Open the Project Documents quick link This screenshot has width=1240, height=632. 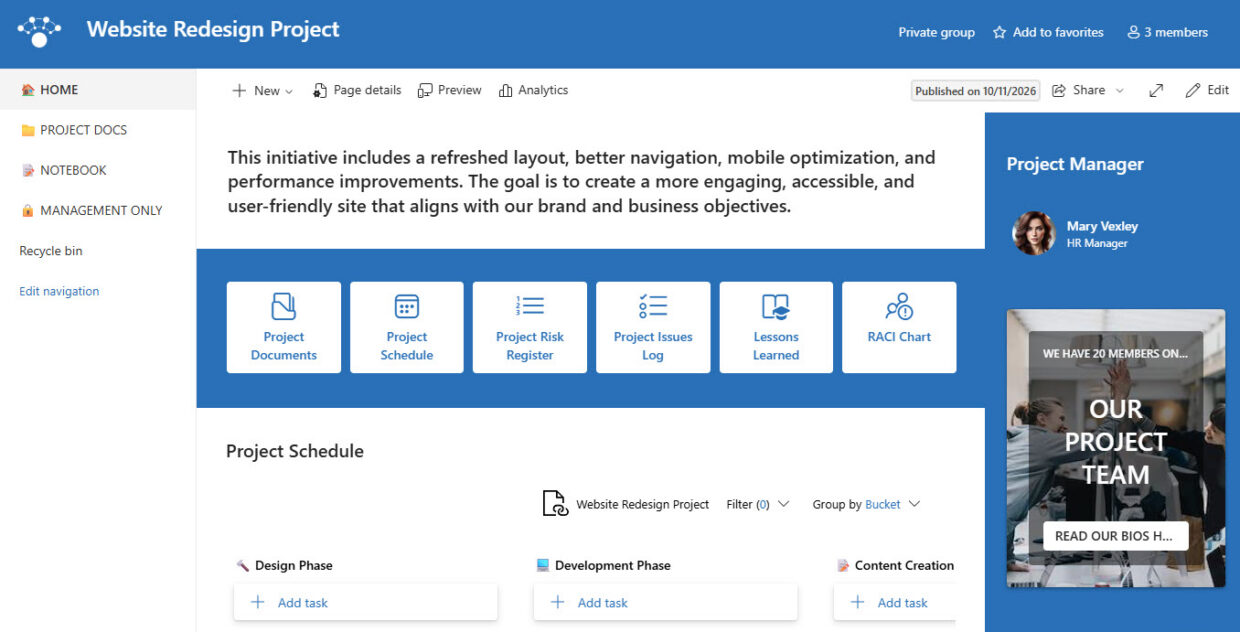(284, 327)
